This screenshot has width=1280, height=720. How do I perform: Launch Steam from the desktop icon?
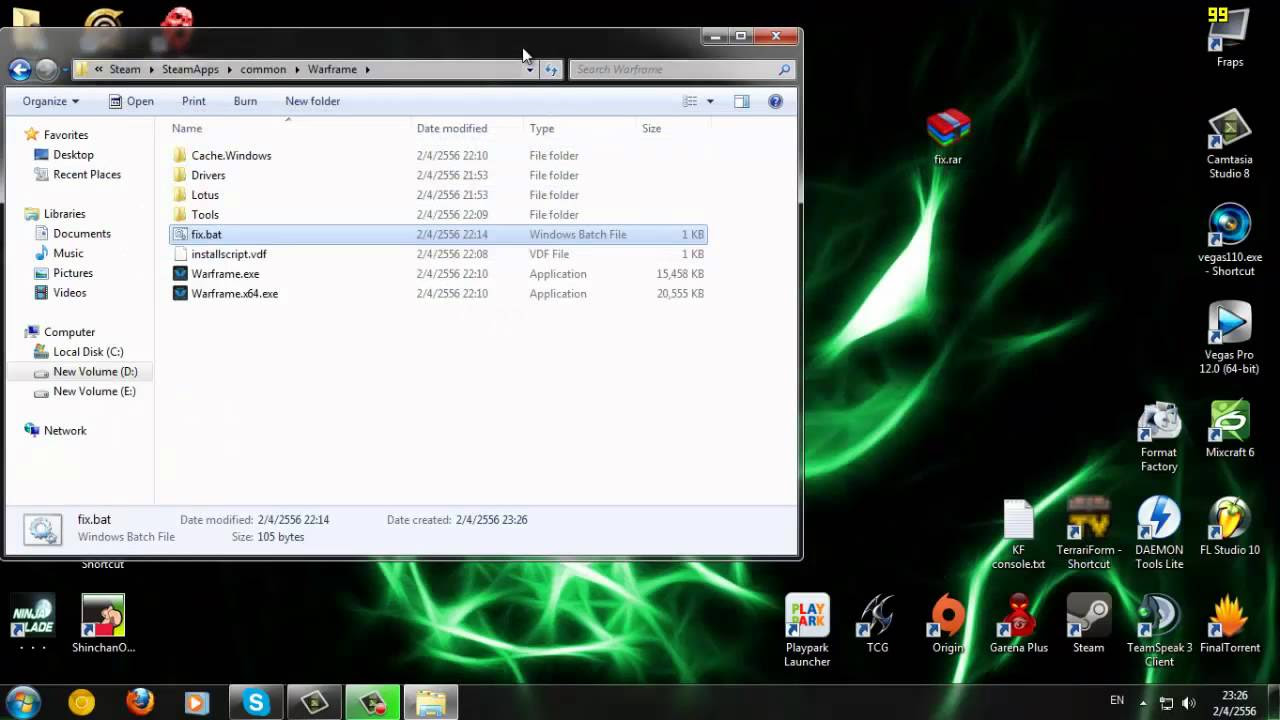pos(1088,624)
